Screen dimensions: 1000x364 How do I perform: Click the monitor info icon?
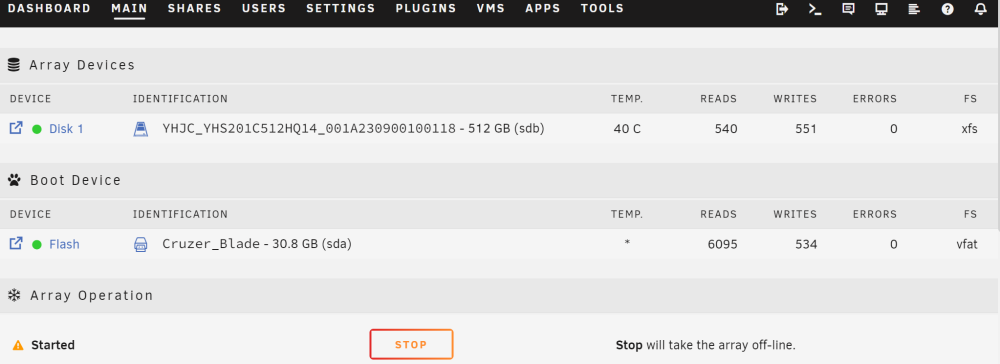tap(881, 9)
